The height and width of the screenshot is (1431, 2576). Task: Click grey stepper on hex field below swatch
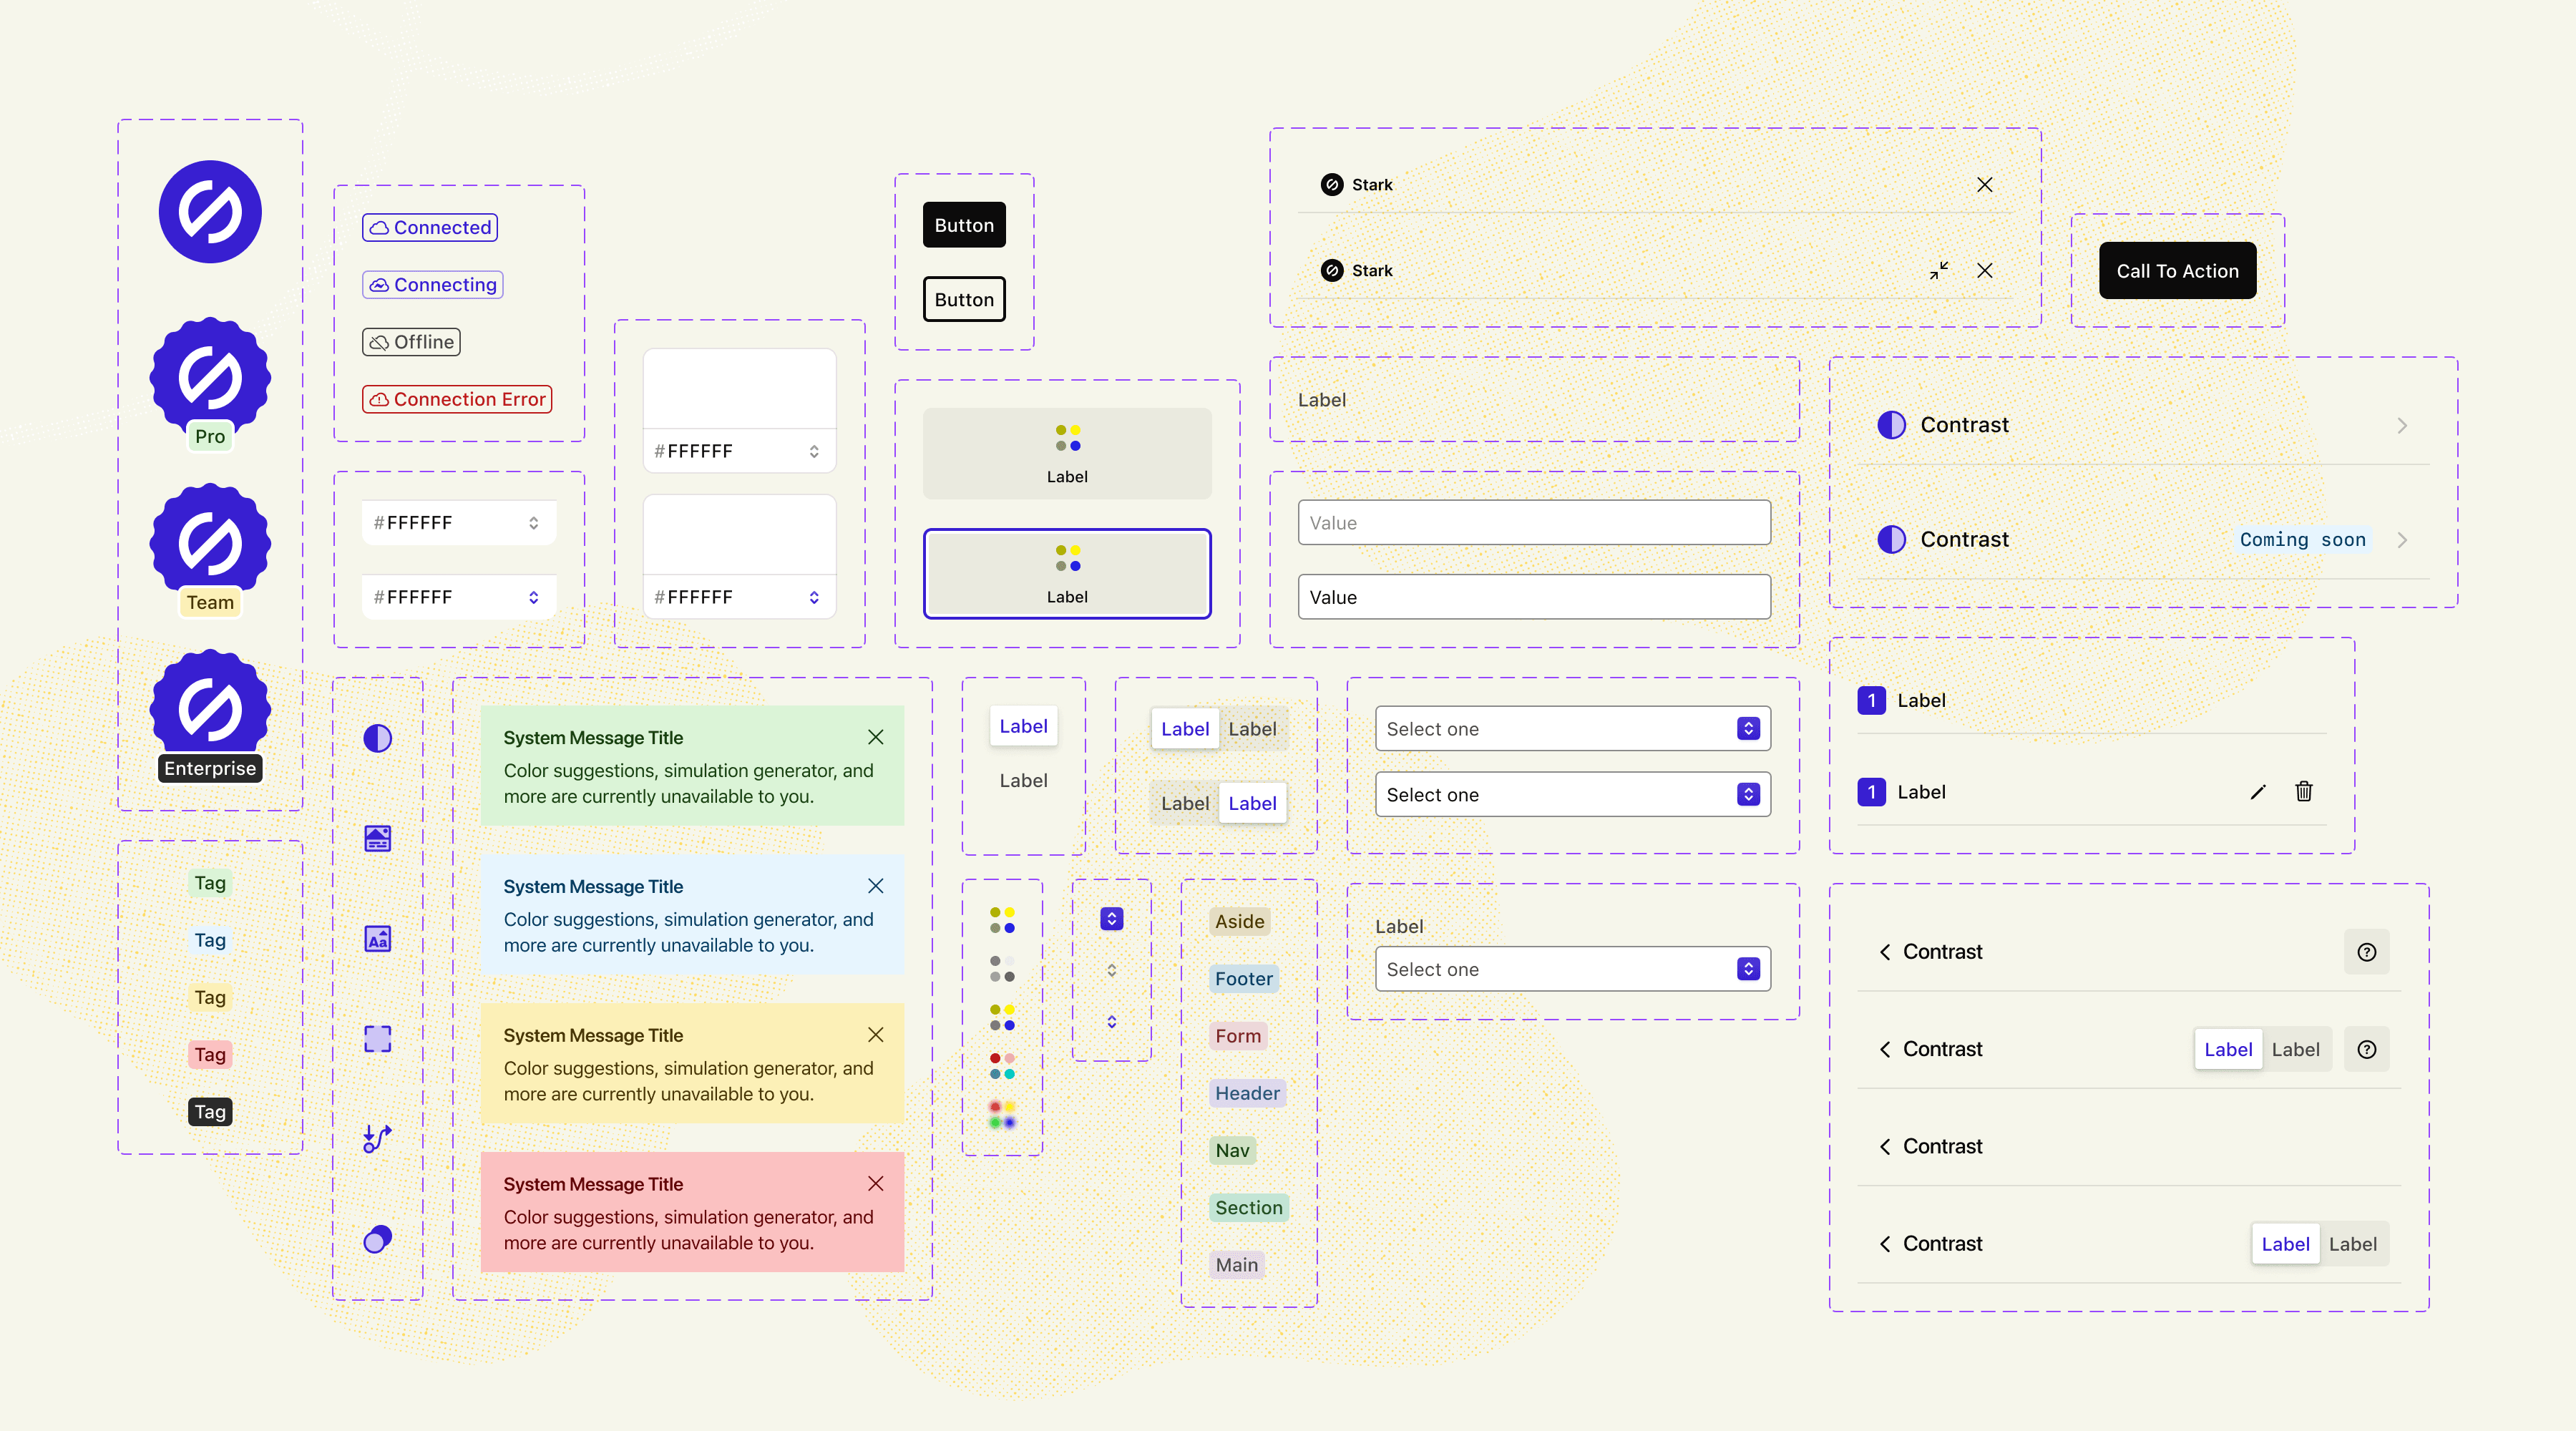813,451
